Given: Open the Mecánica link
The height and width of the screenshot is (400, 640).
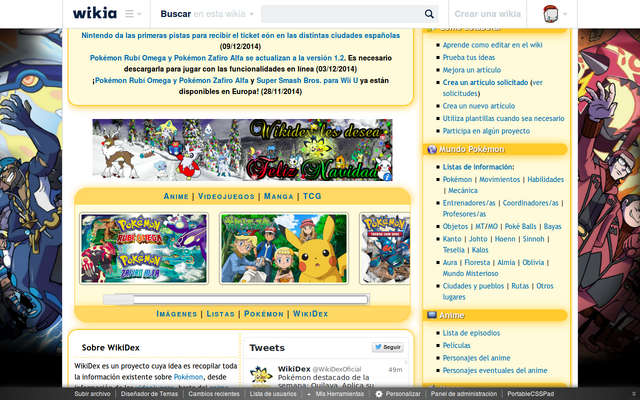Looking at the screenshot, I should (x=463, y=191).
